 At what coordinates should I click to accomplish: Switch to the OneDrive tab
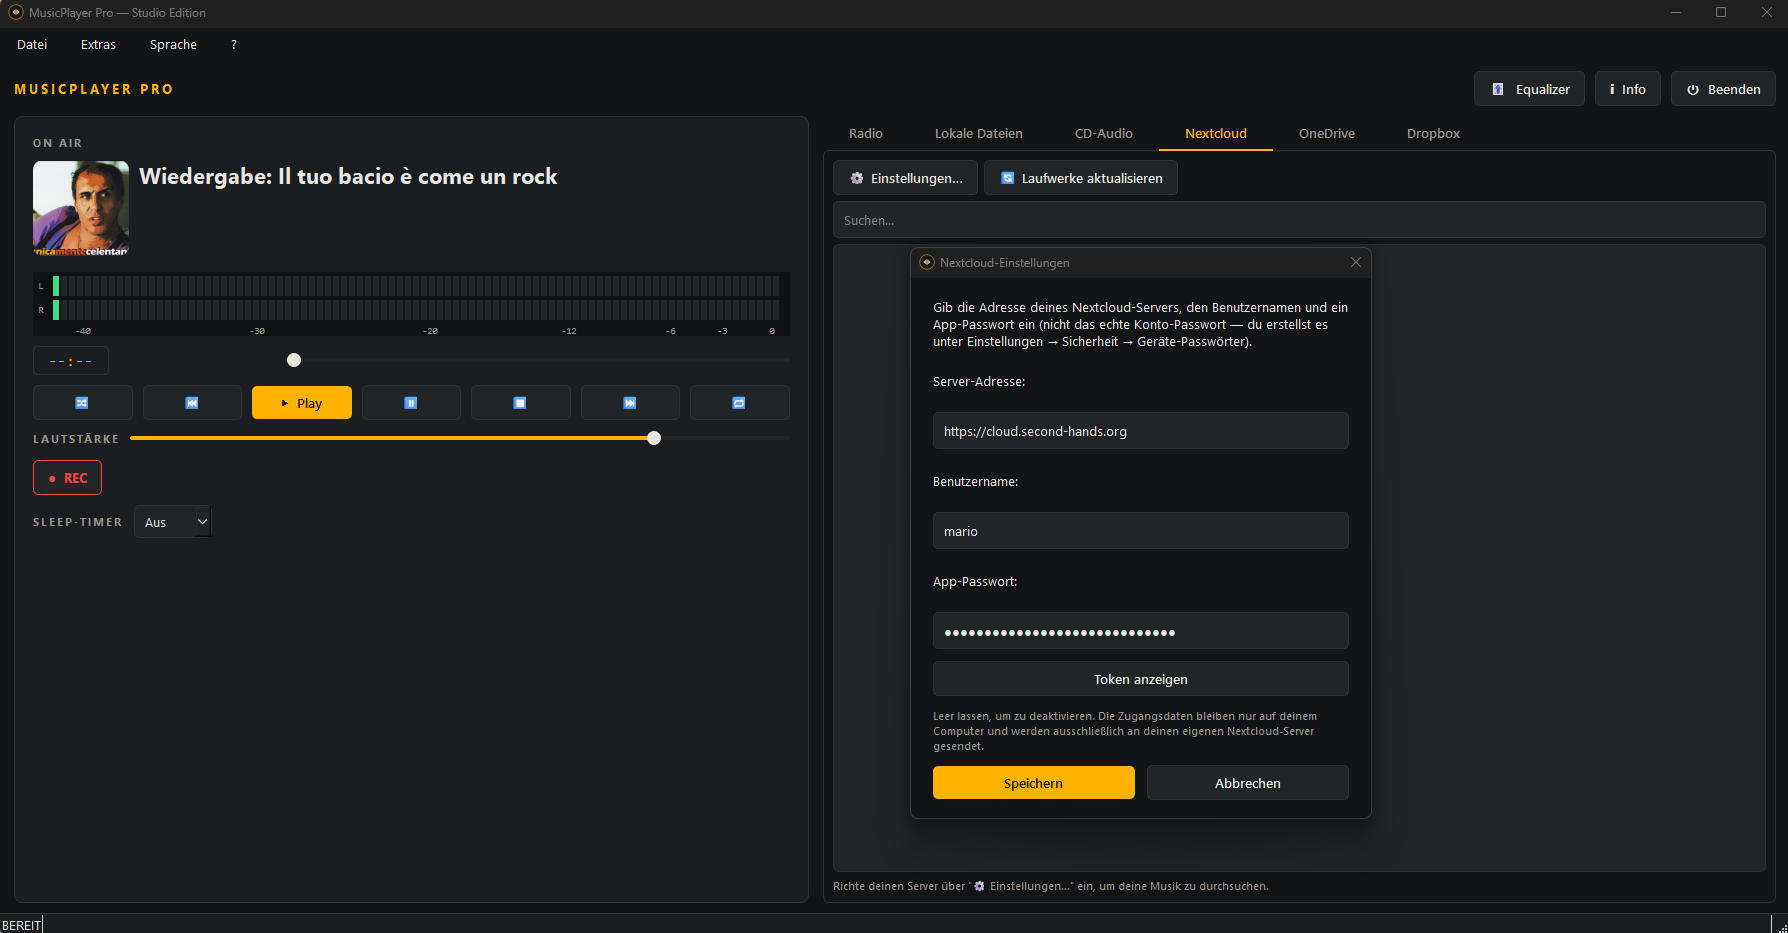[1327, 134]
